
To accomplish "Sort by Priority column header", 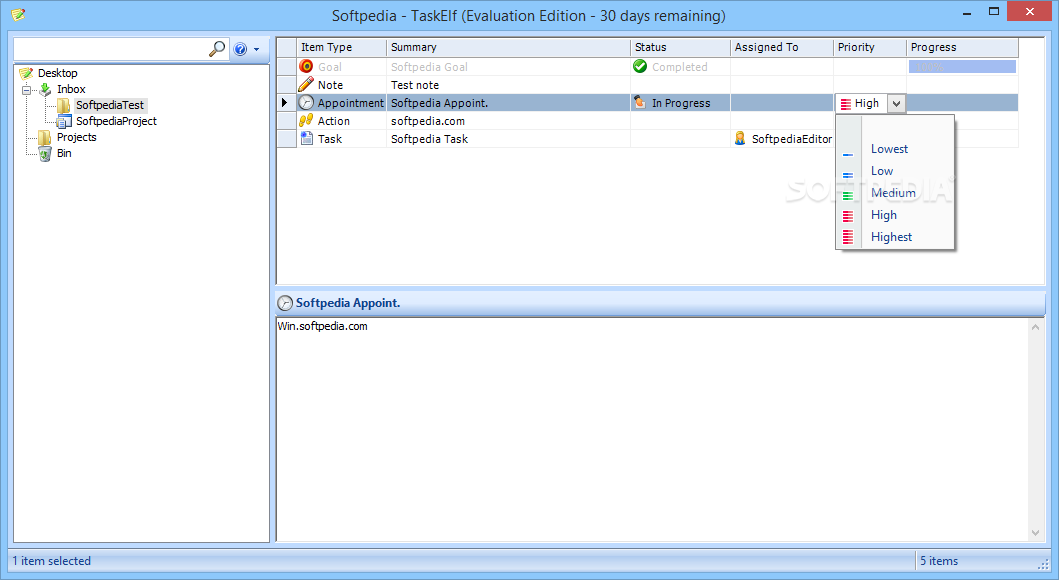I will tap(870, 47).
